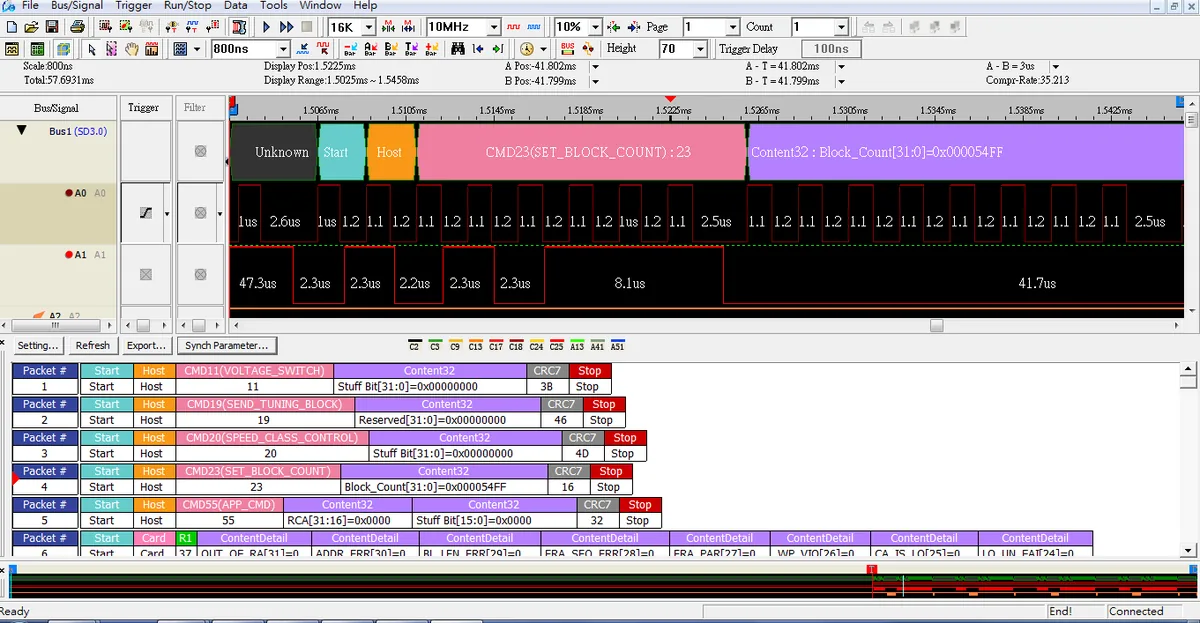Click the Save file toolbar icon
This screenshot has height=623, width=1200.
point(53,27)
